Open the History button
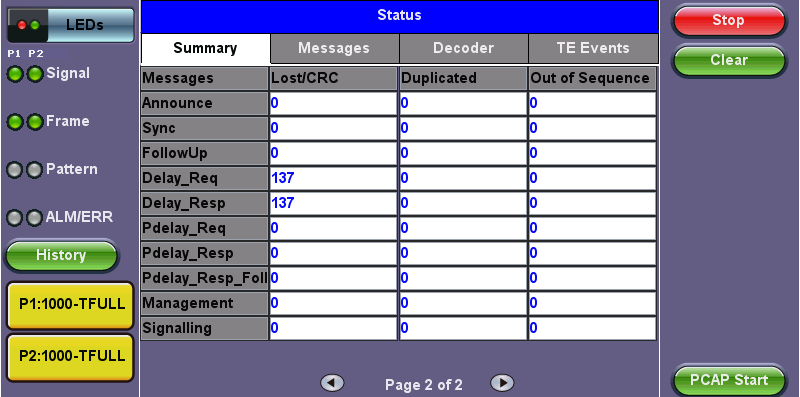 [61, 255]
